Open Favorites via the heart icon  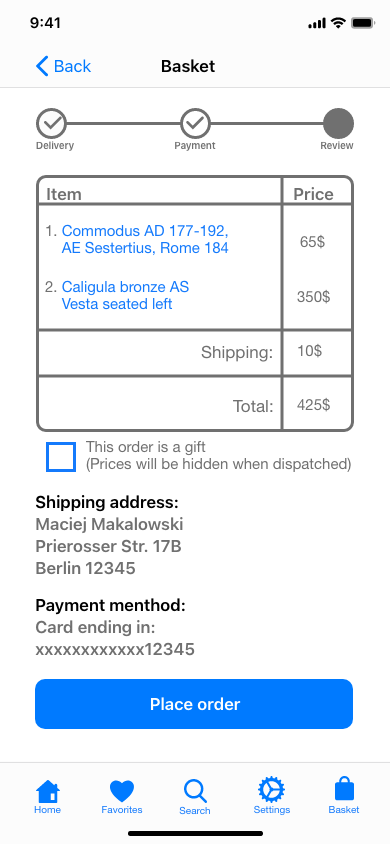(122, 792)
